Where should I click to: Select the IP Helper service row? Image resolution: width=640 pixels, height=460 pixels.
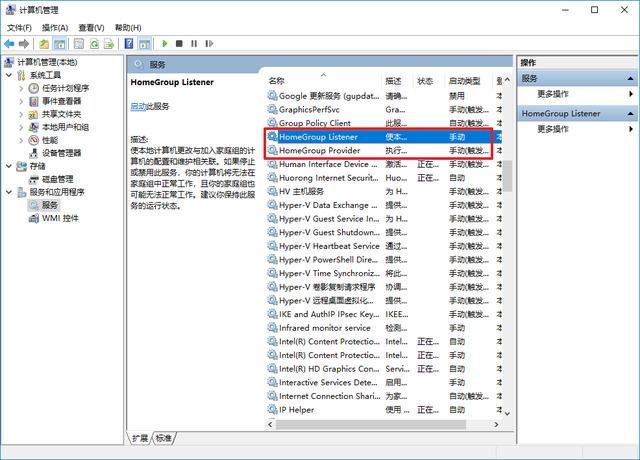(384, 410)
